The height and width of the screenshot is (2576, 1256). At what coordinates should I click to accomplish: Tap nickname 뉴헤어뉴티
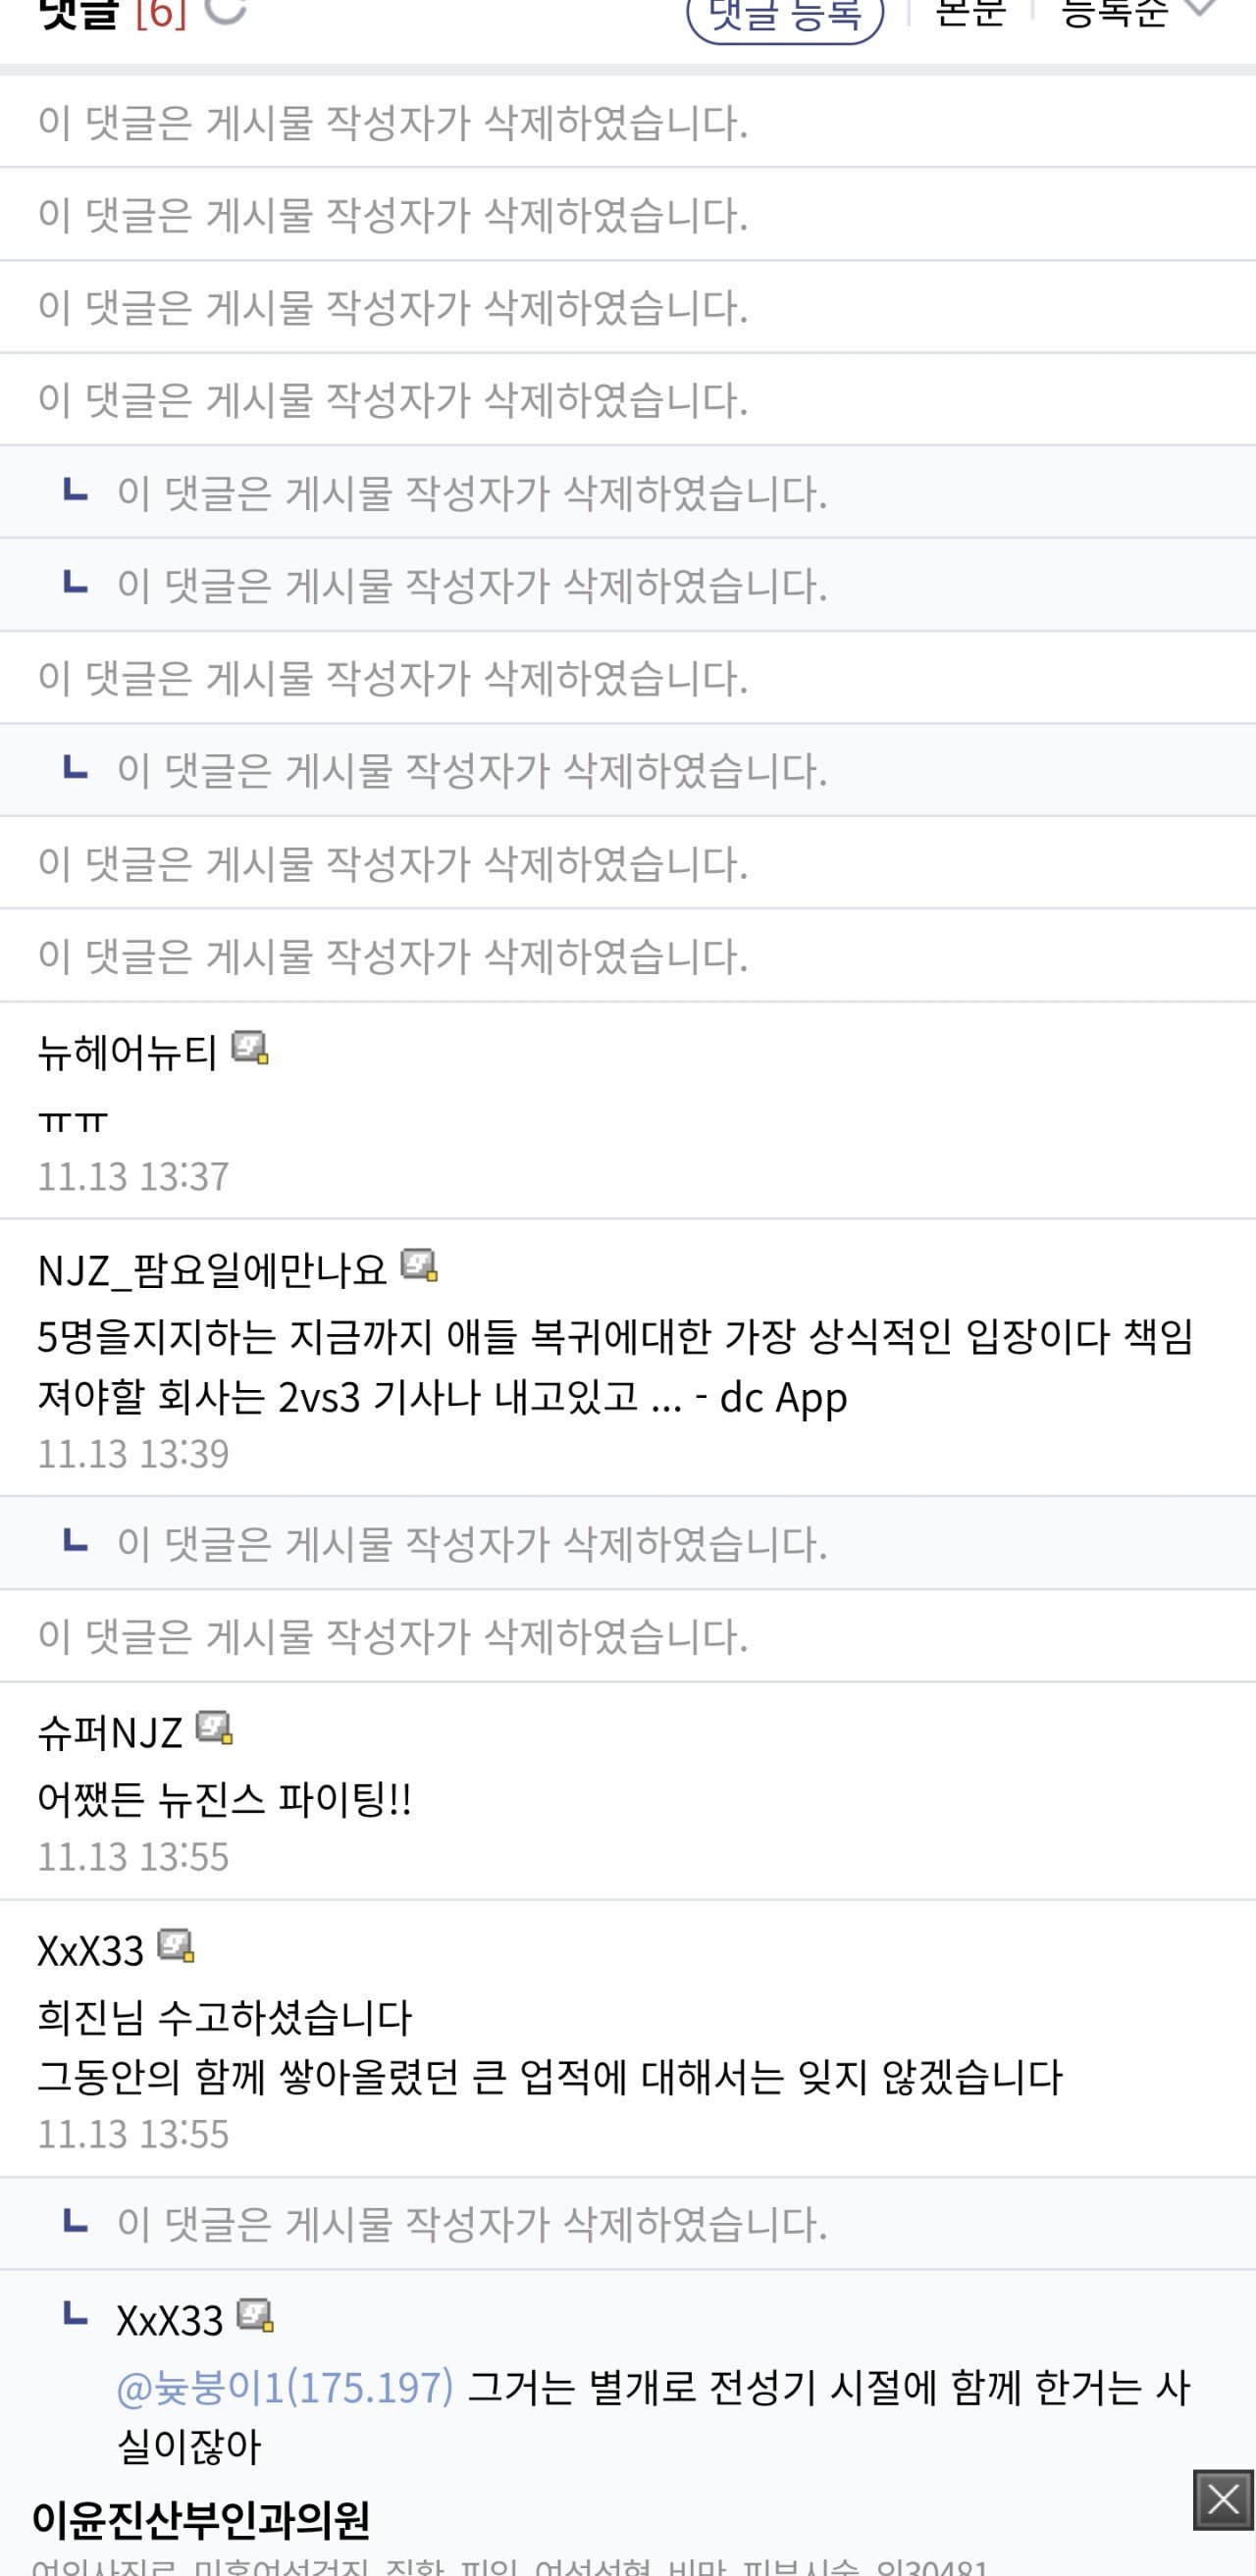pos(127,1052)
